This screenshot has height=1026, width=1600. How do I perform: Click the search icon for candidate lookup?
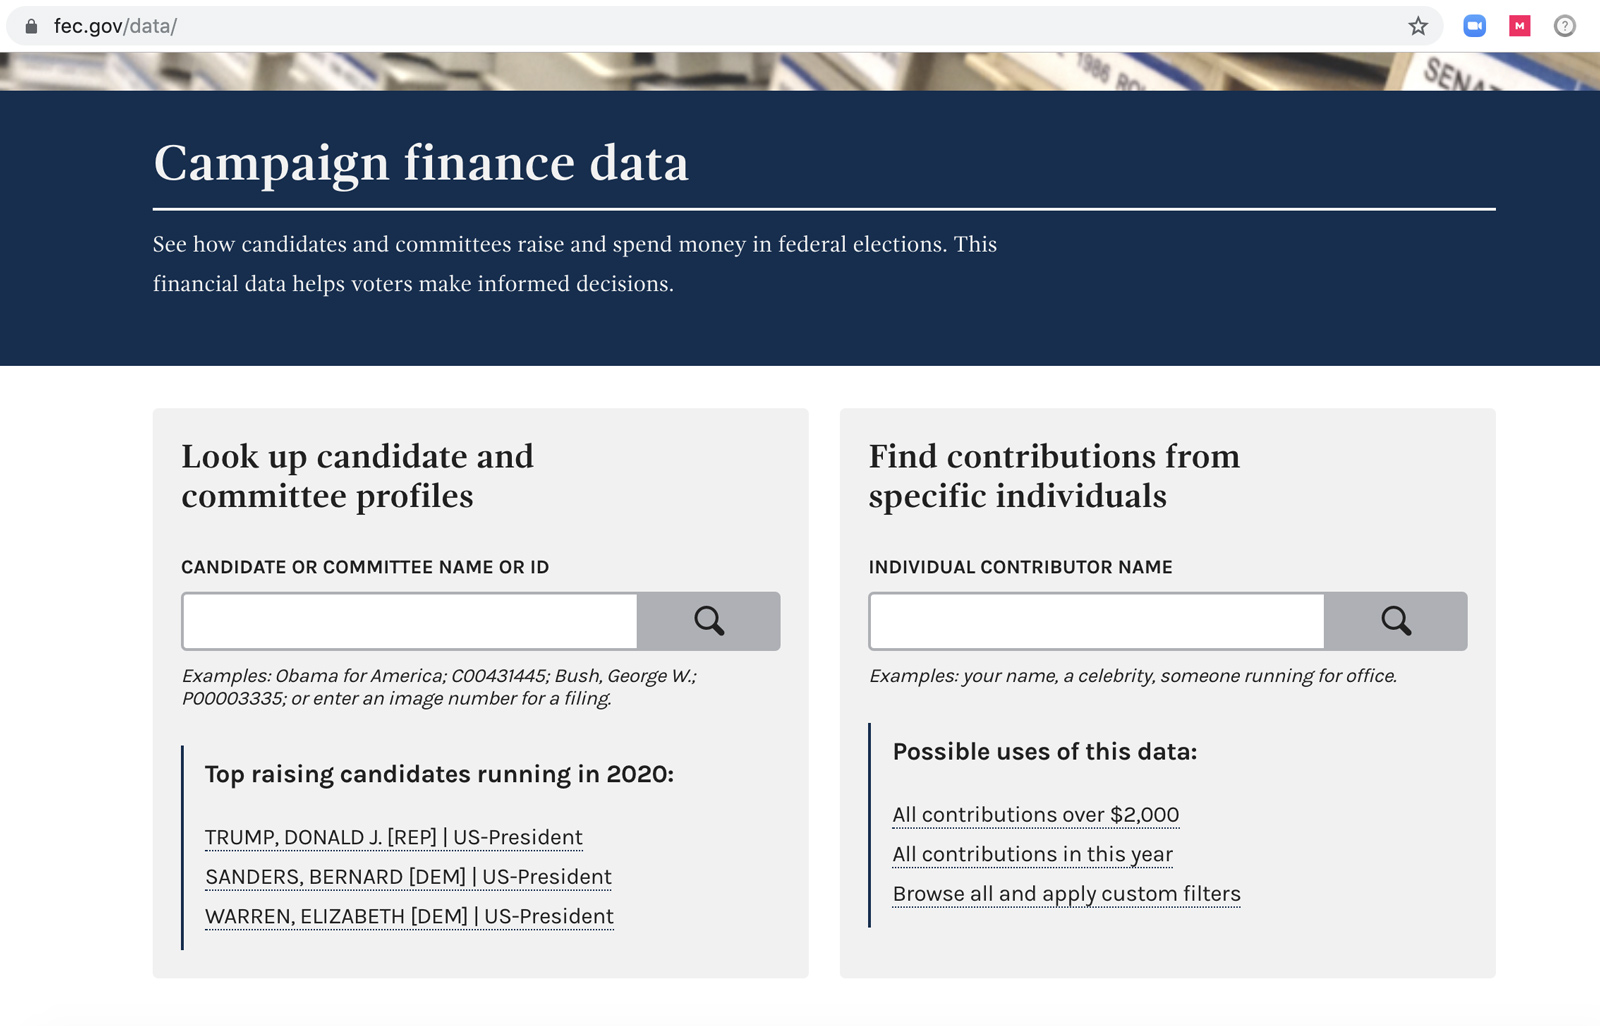tap(710, 621)
